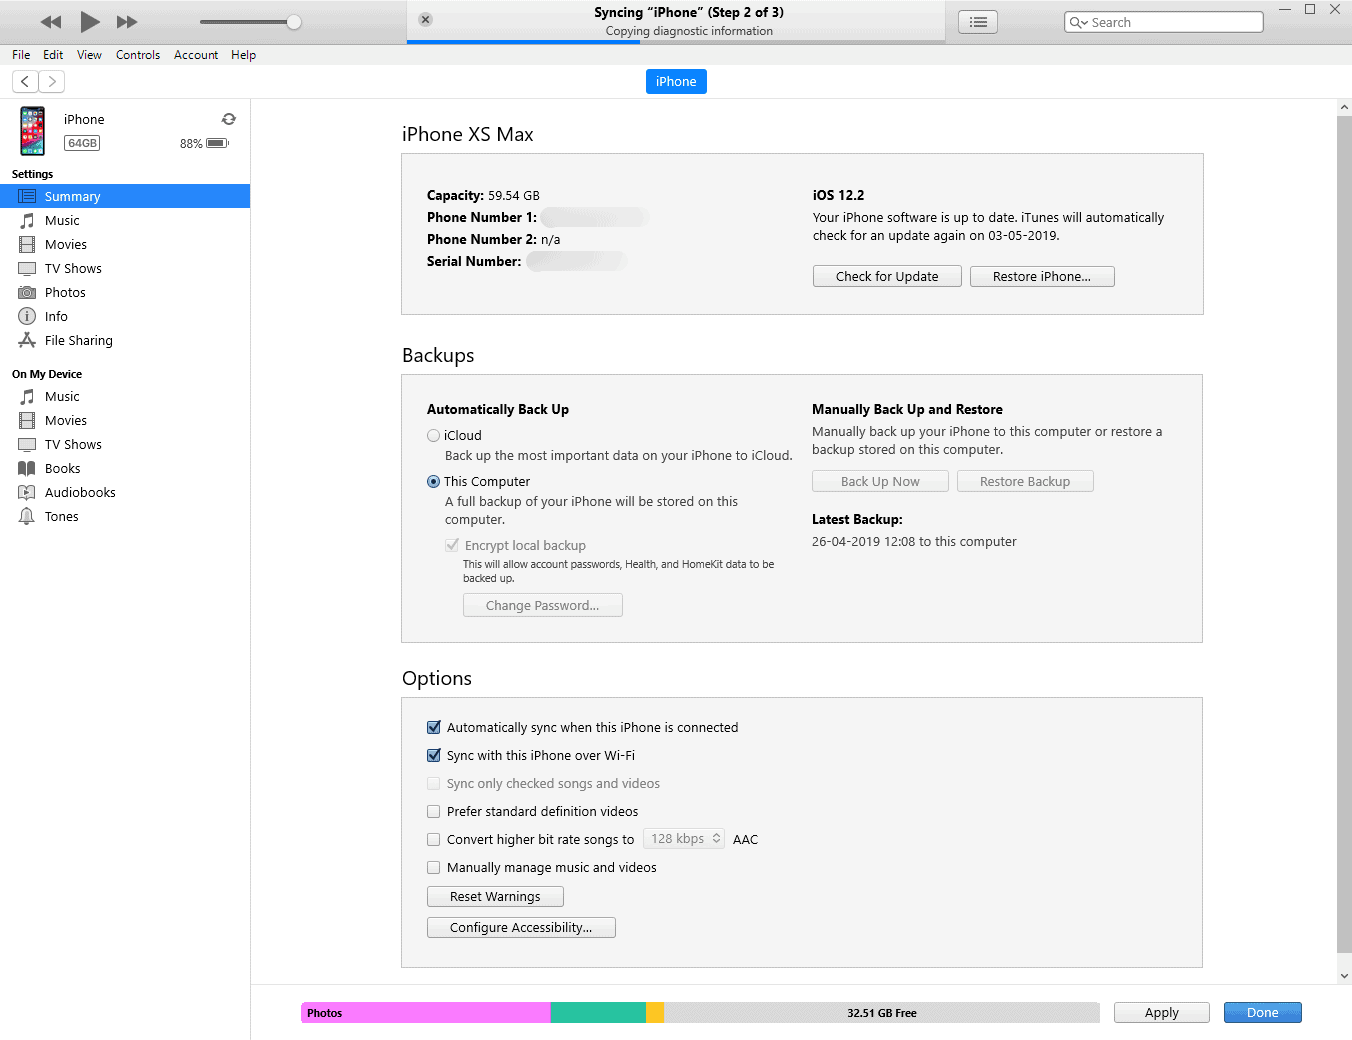Click the Play button in the toolbar
1352x1040 pixels.
(89, 21)
